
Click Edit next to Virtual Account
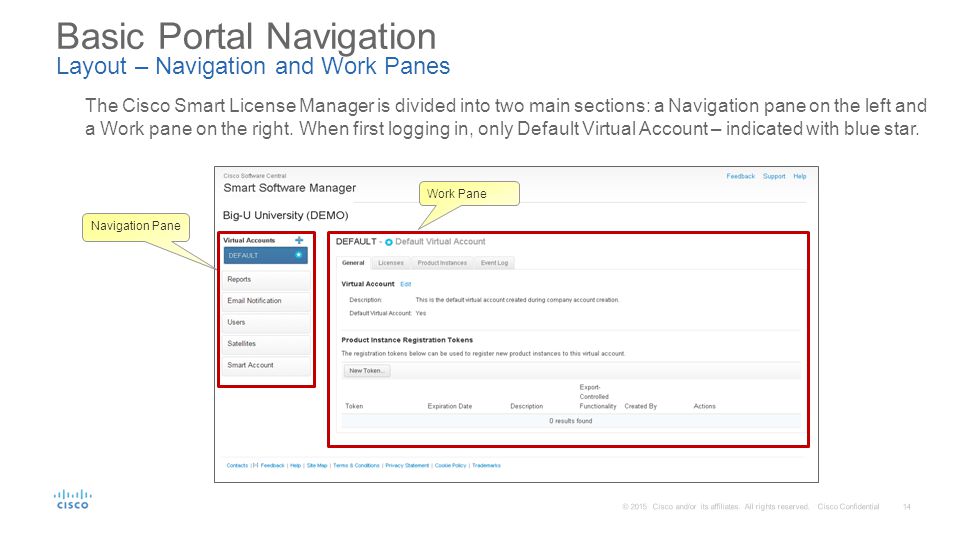[406, 284]
